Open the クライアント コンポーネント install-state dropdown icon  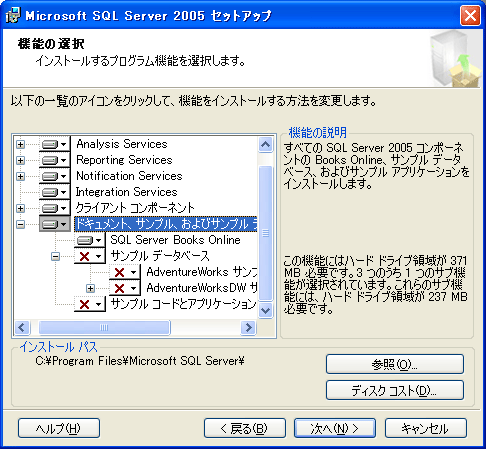pos(55,208)
